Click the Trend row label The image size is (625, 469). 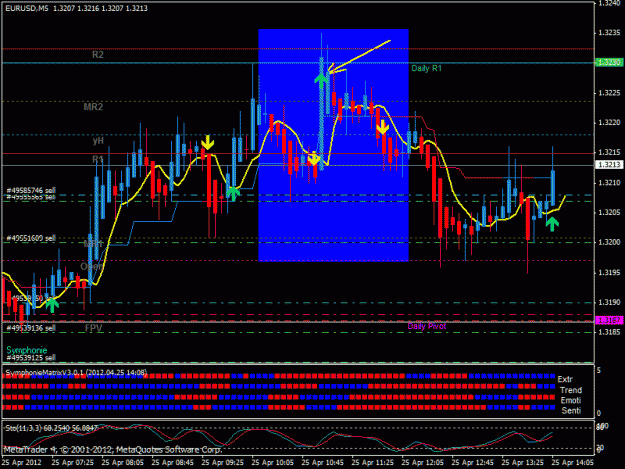571,390
